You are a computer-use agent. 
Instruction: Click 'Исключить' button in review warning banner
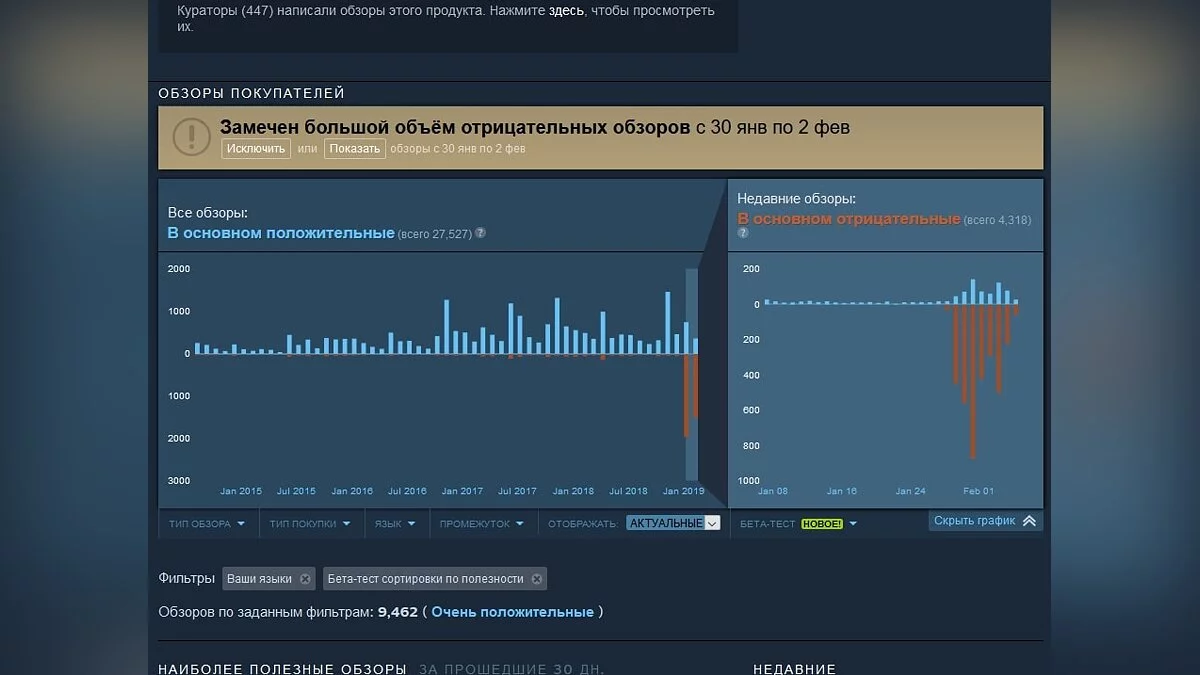pyautogui.click(x=256, y=149)
